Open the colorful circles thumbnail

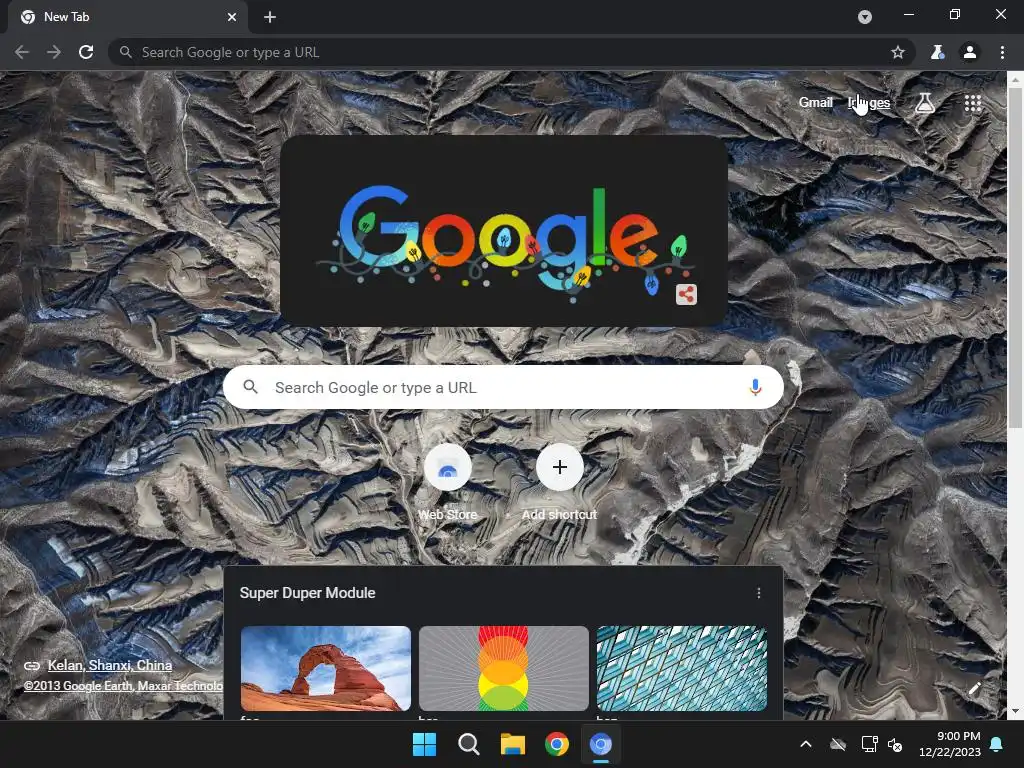click(x=504, y=668)
